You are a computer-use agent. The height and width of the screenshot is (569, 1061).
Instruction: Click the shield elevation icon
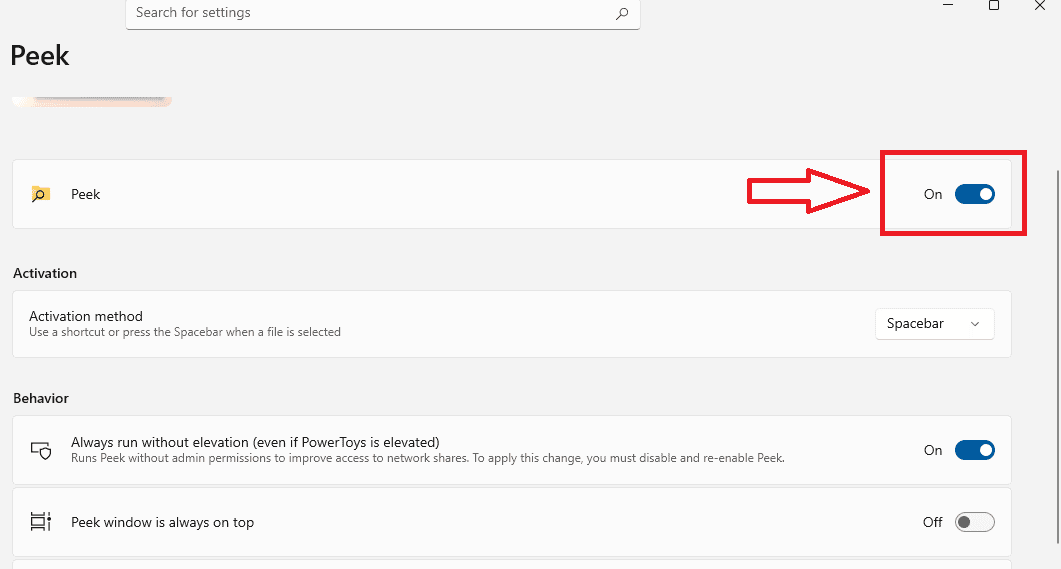41,451
